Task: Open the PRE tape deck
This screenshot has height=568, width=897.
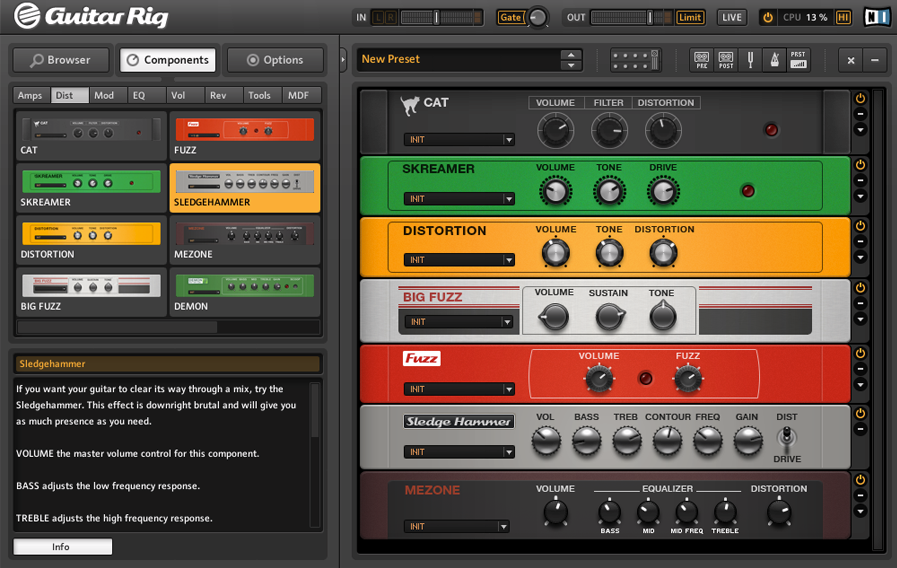Action: click(701, 59)
